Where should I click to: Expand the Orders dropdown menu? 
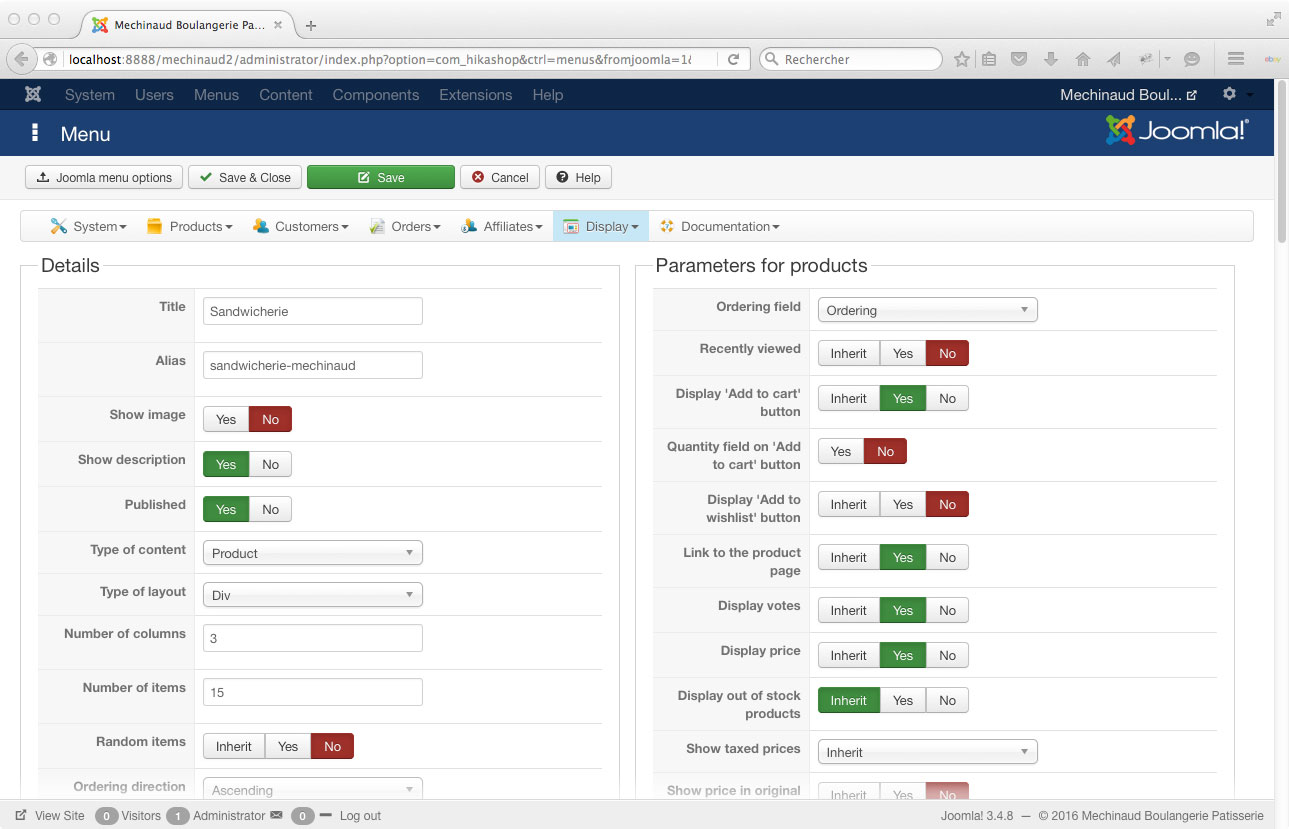tap(404, 226)
